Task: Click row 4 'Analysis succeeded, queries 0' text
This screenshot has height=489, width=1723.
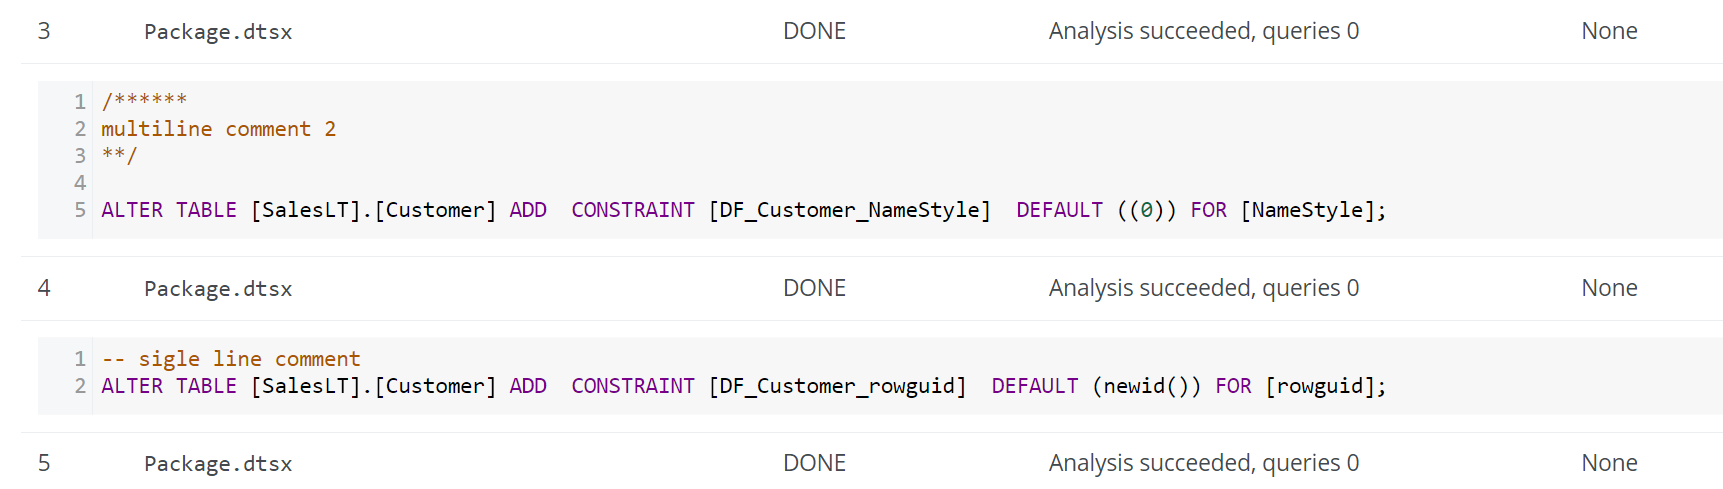Action: click(x=1203, y=288)
